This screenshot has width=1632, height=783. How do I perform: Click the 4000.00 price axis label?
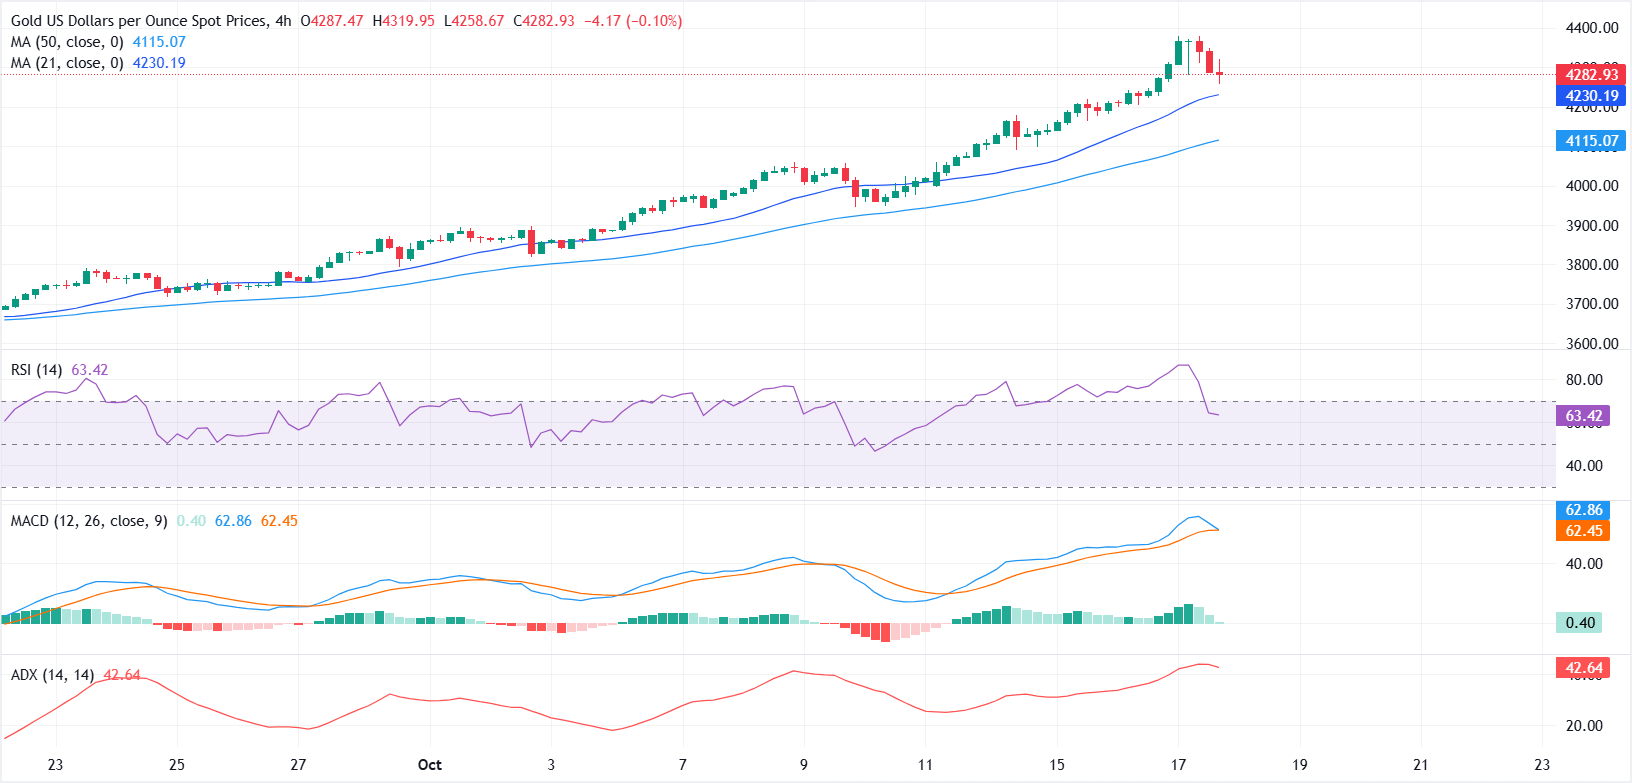point(1592,186)
